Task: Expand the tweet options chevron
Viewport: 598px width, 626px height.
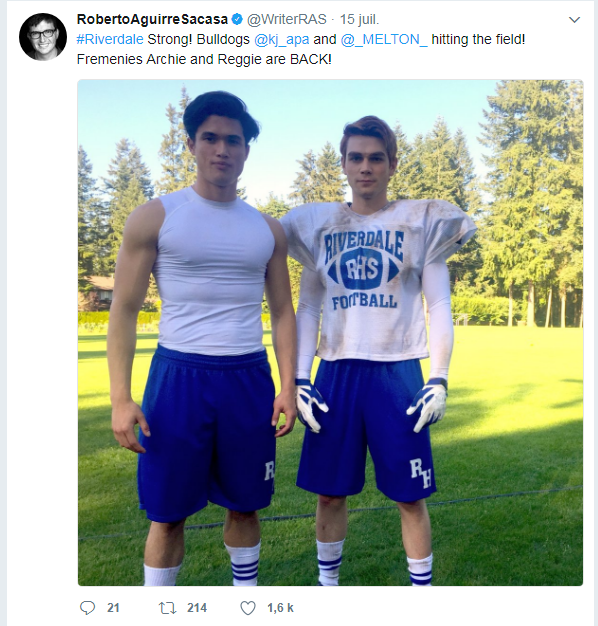Action: (574, 20)
